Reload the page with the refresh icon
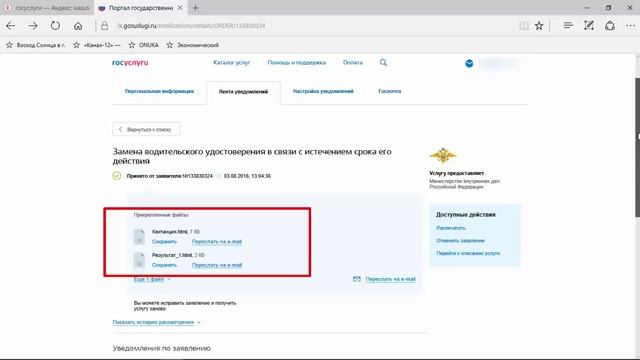The height and width of the screenshot is (360, 640). click(x=55, y=26)
